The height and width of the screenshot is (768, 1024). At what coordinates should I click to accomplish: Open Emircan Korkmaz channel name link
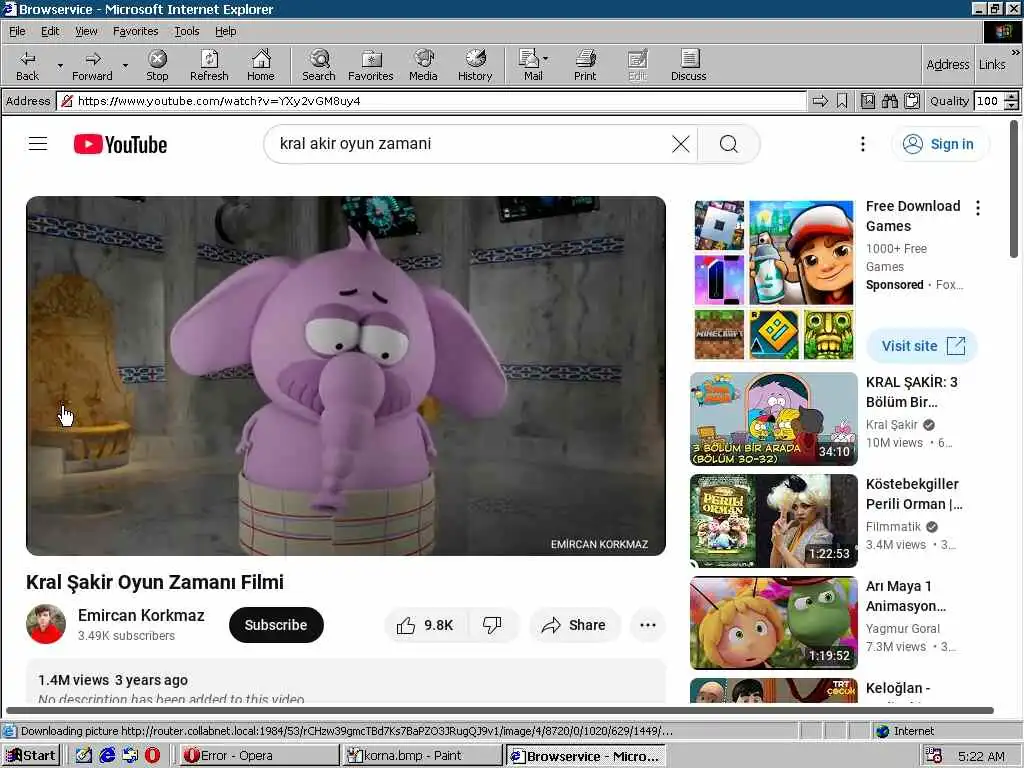pyautogui.click(x=141, y=615)
